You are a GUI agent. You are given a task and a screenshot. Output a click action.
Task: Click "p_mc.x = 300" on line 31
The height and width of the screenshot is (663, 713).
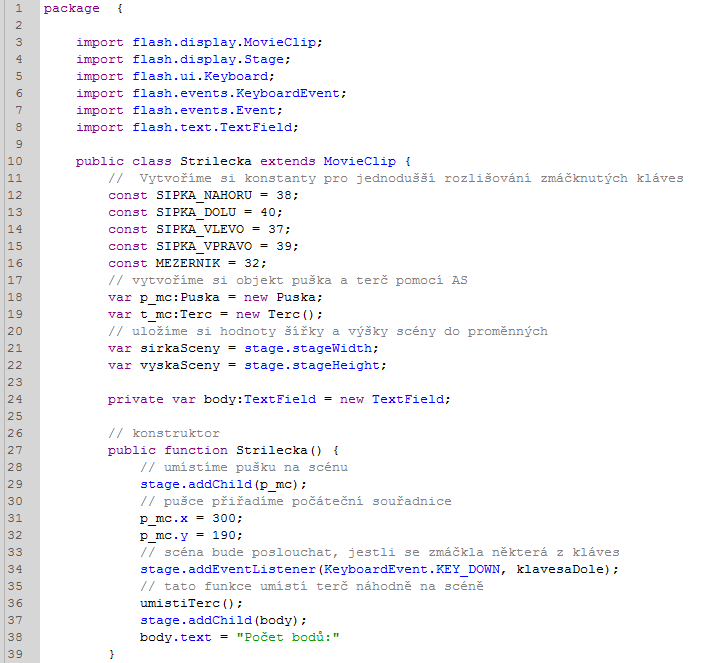coord(188,519)
